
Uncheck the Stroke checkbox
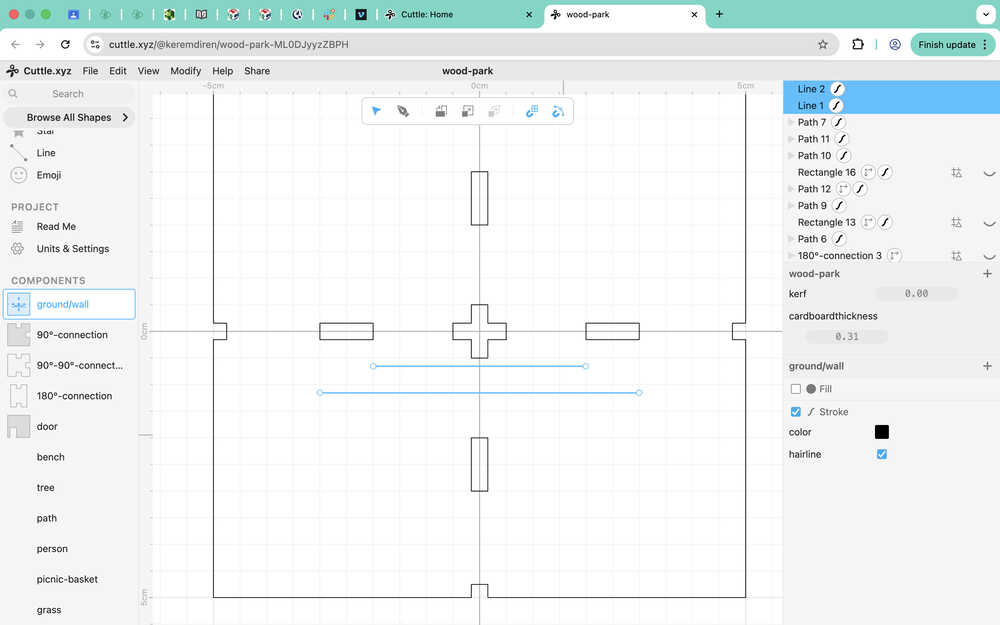pyautogui.click(x=796, y=412)
